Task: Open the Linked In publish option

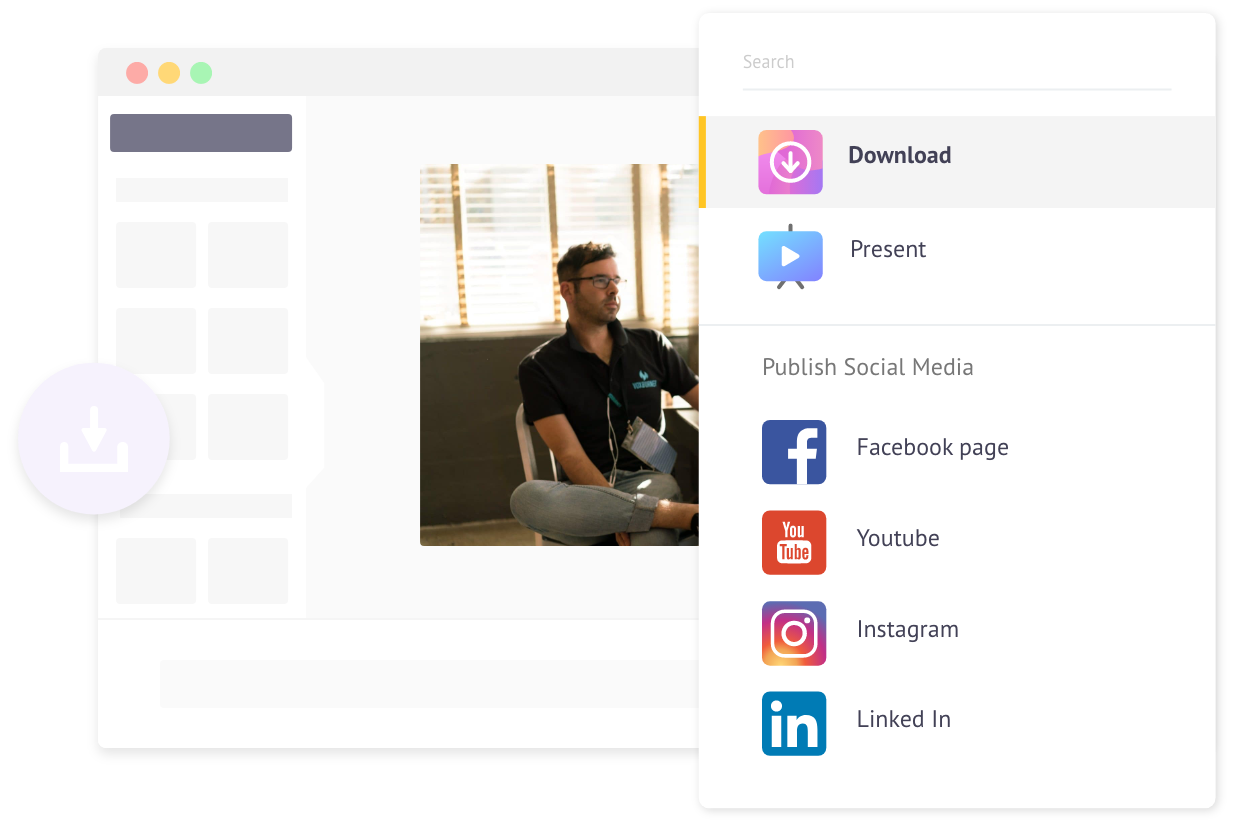Action: 904,719
